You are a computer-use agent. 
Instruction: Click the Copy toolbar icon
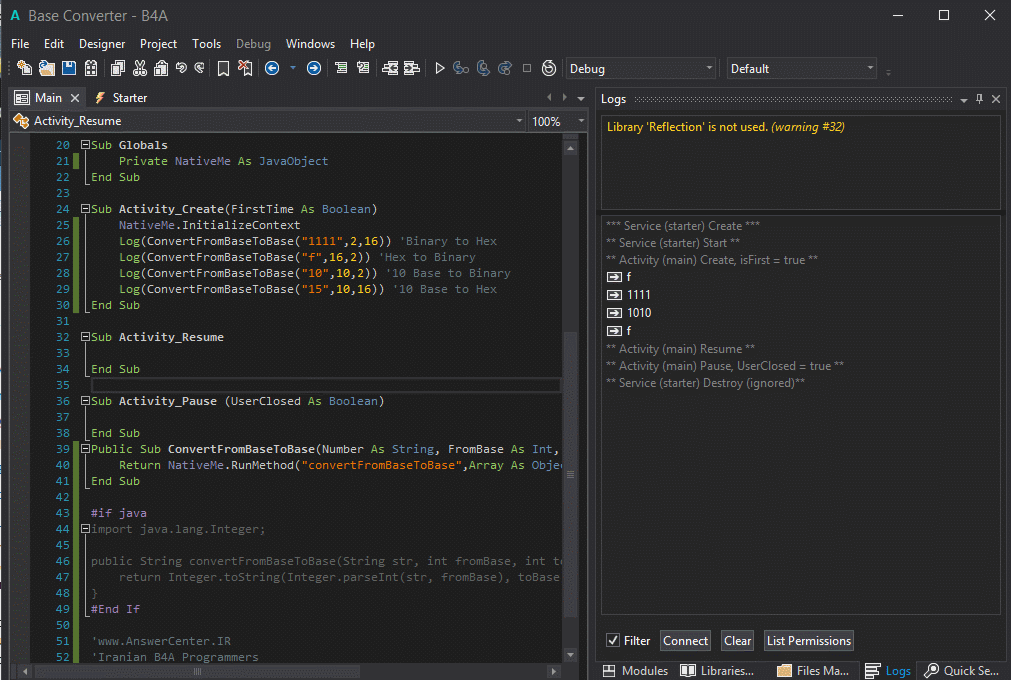[x=118, y=68]
